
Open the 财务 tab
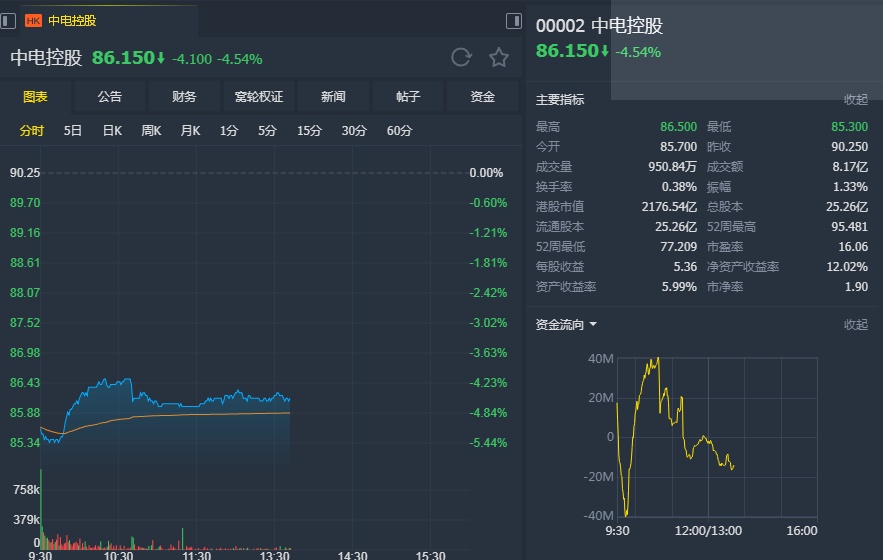184,97
